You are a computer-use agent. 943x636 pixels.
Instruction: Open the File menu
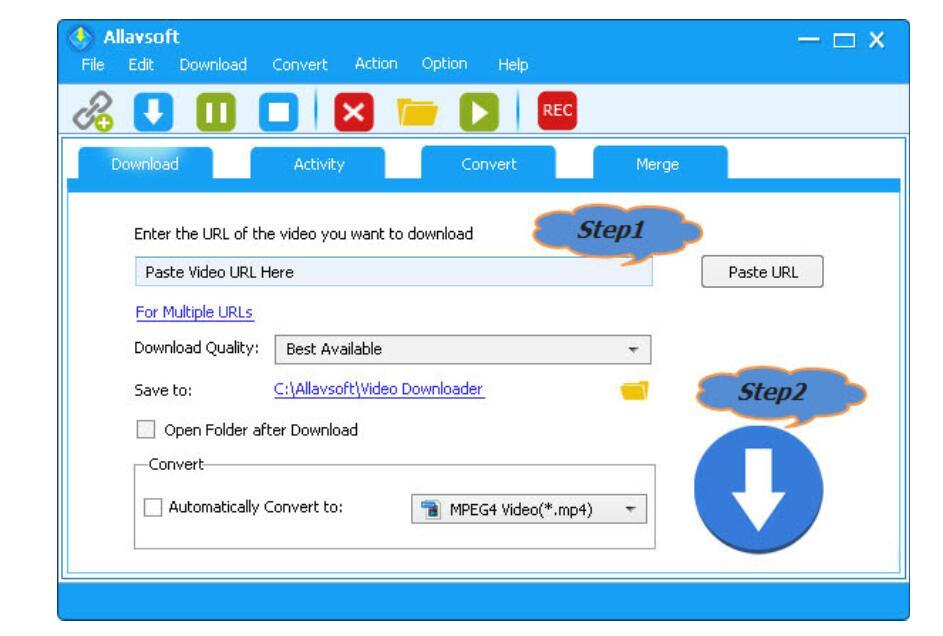93,64
